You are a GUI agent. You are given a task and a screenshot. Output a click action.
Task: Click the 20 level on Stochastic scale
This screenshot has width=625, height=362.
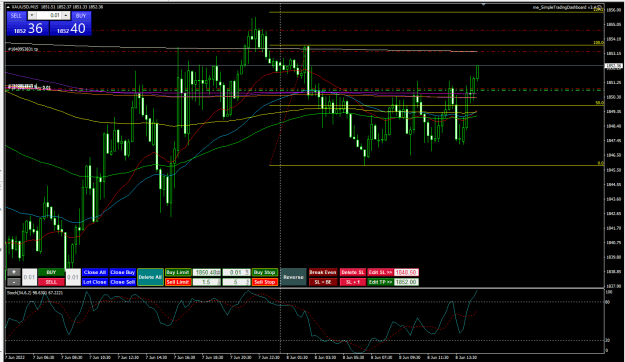[608, 340]
